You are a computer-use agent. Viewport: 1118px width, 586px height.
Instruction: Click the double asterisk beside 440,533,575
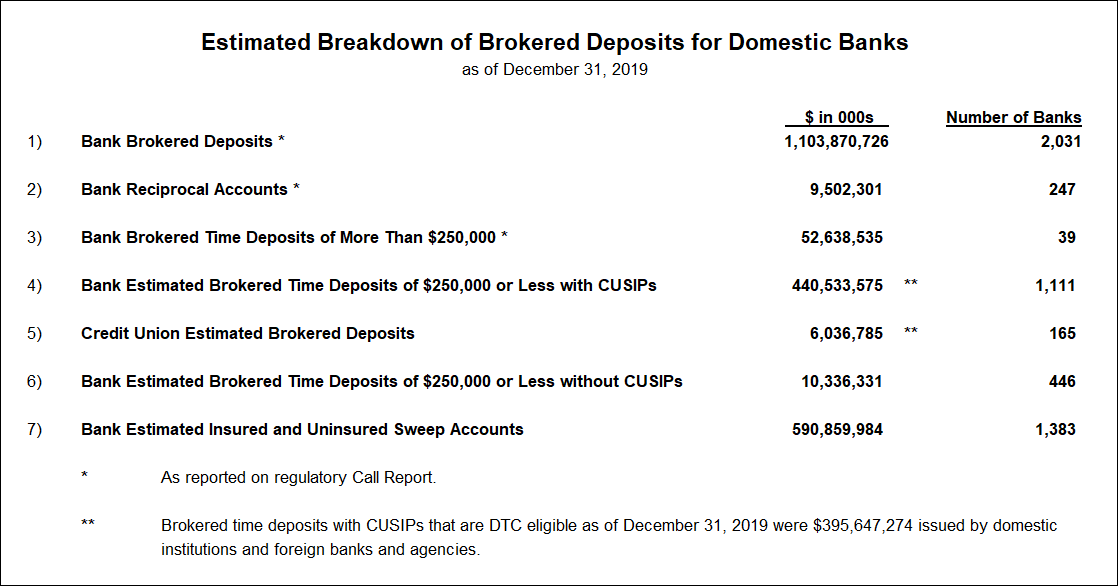click(911, 283)
